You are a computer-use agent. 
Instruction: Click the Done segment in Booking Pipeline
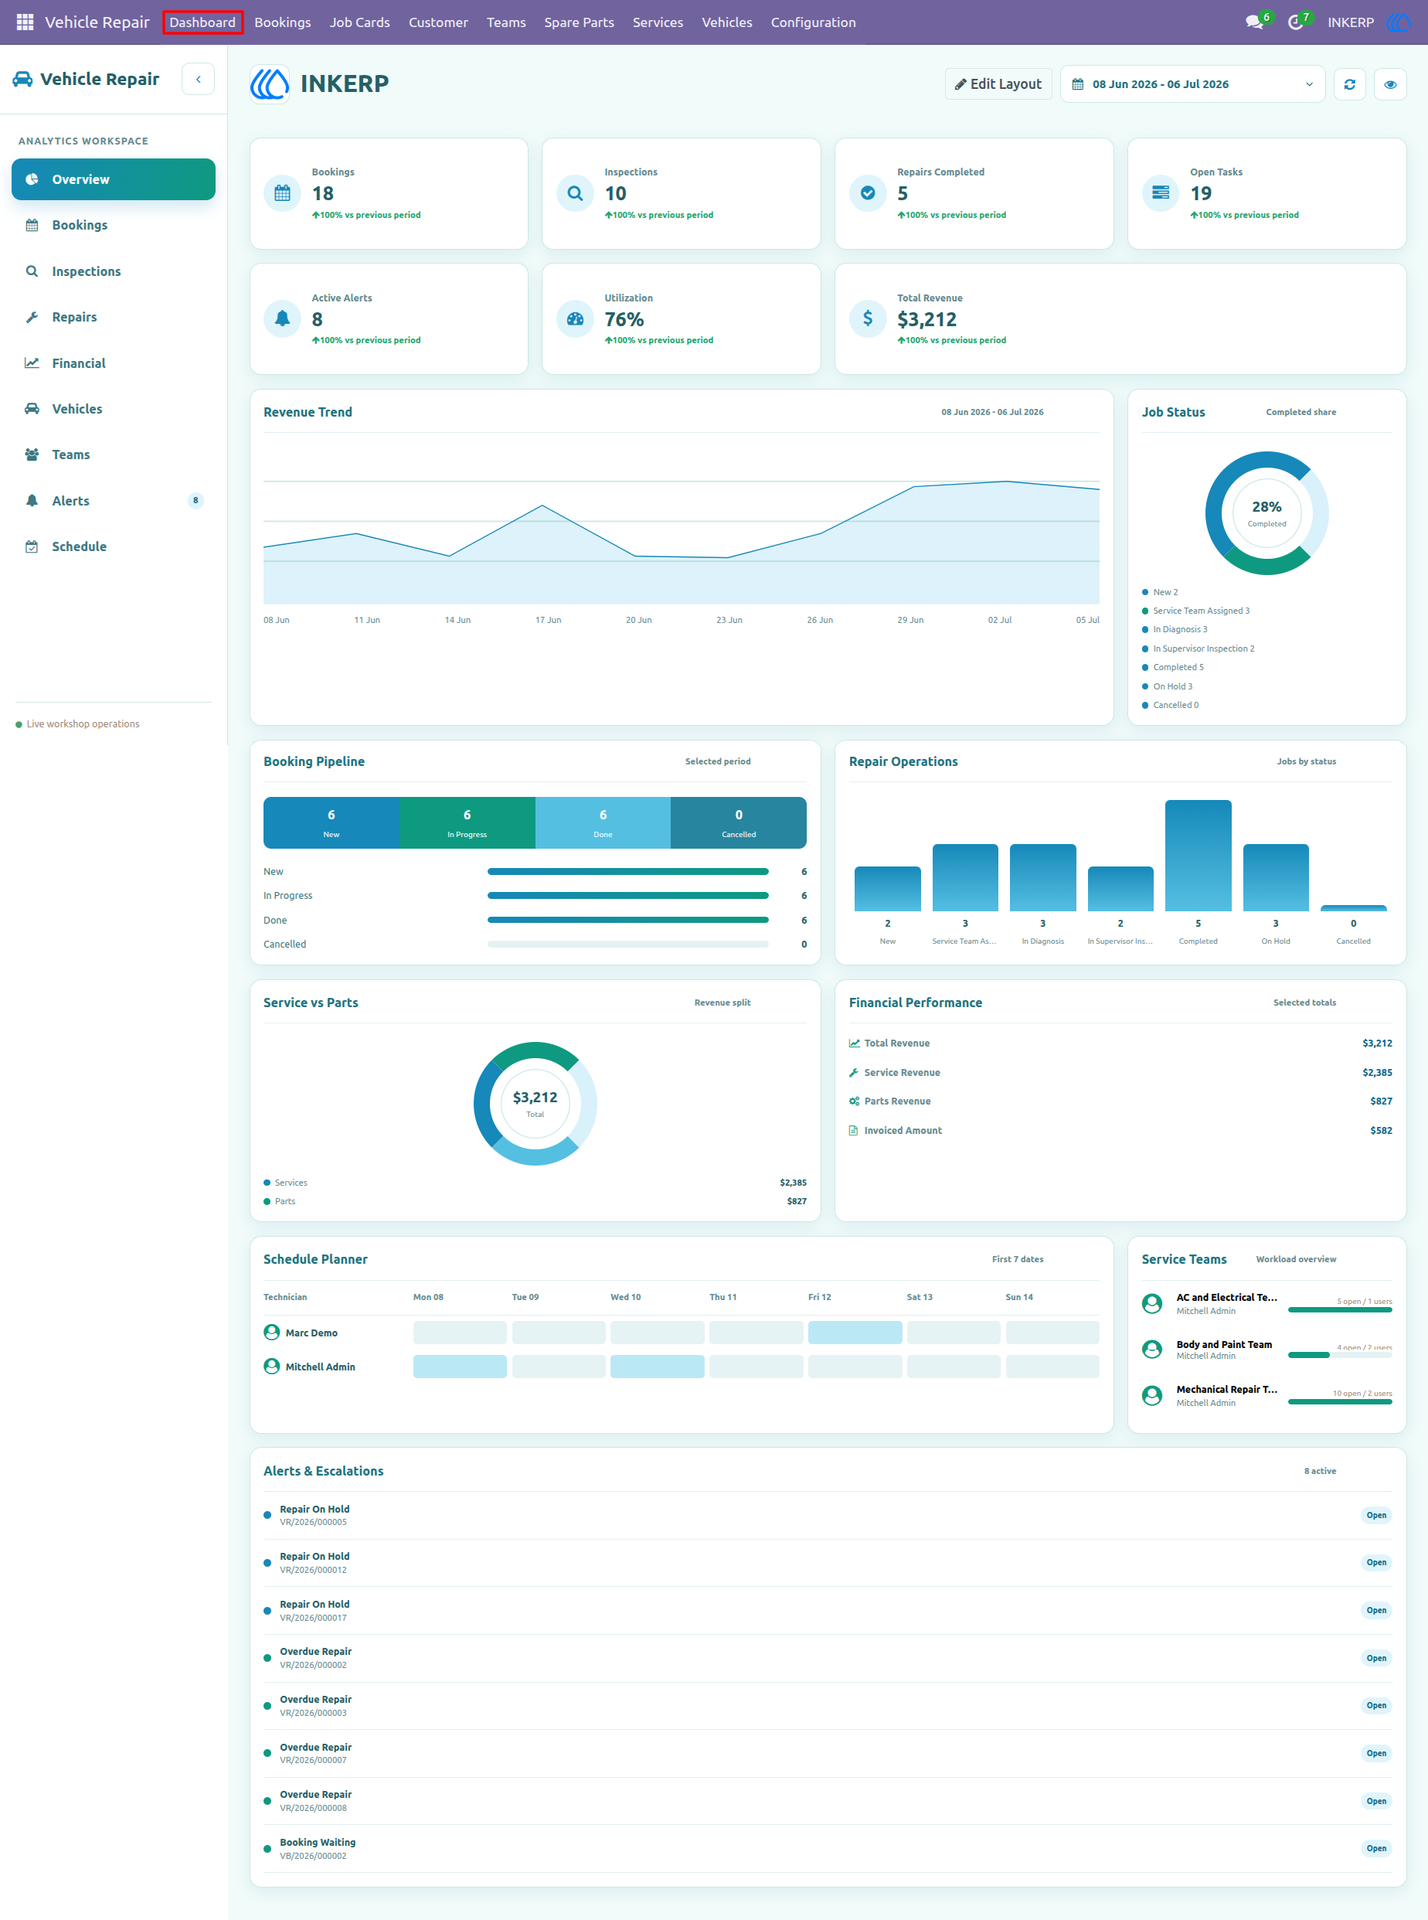pyautogui.click(x=603, y=823)
